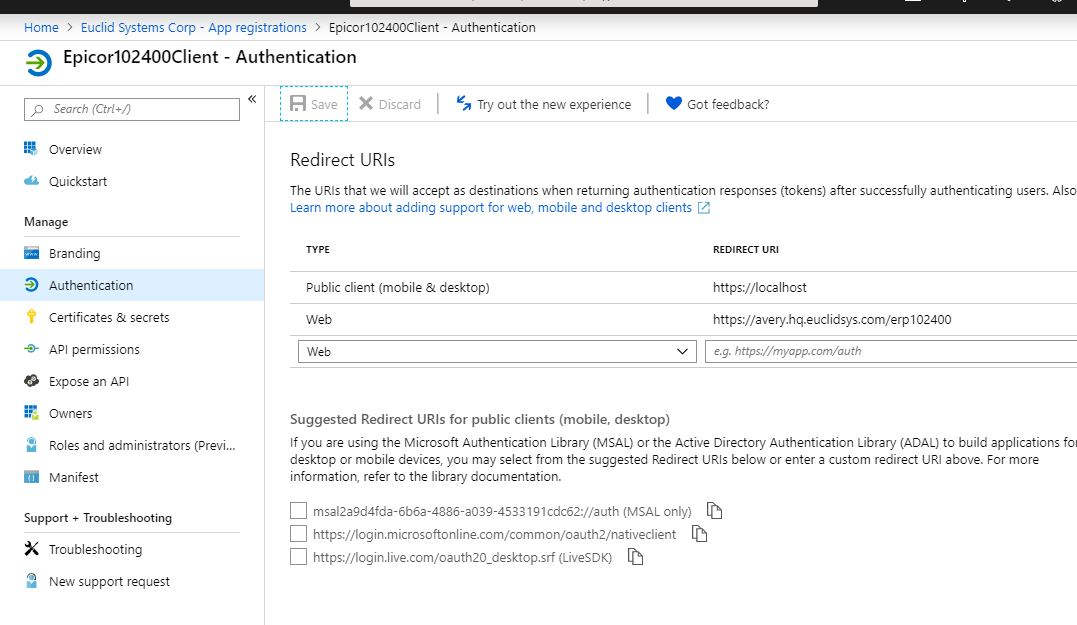The width and height of the screenshot is (1077, 625).
Task: Click the Got feedback? button label
Action: [728, 104]
